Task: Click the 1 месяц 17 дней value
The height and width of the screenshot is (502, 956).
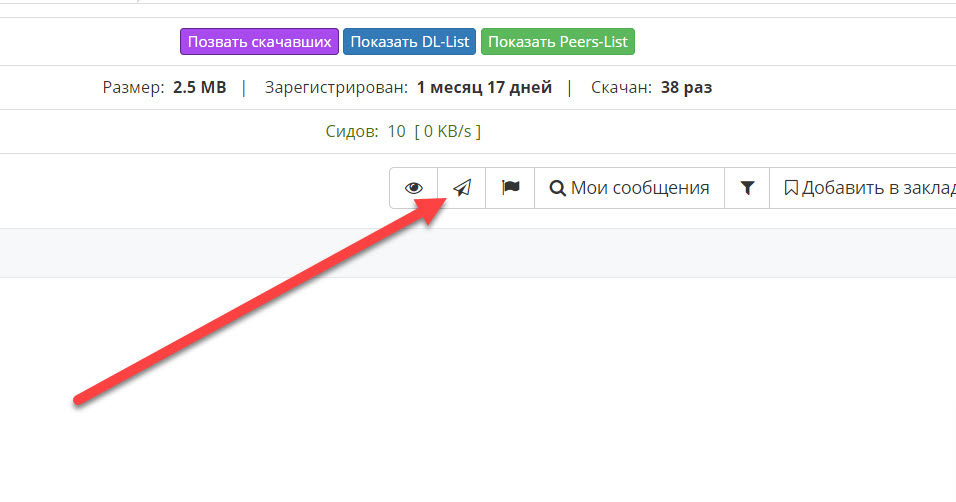Action: (x=484, y=88)
